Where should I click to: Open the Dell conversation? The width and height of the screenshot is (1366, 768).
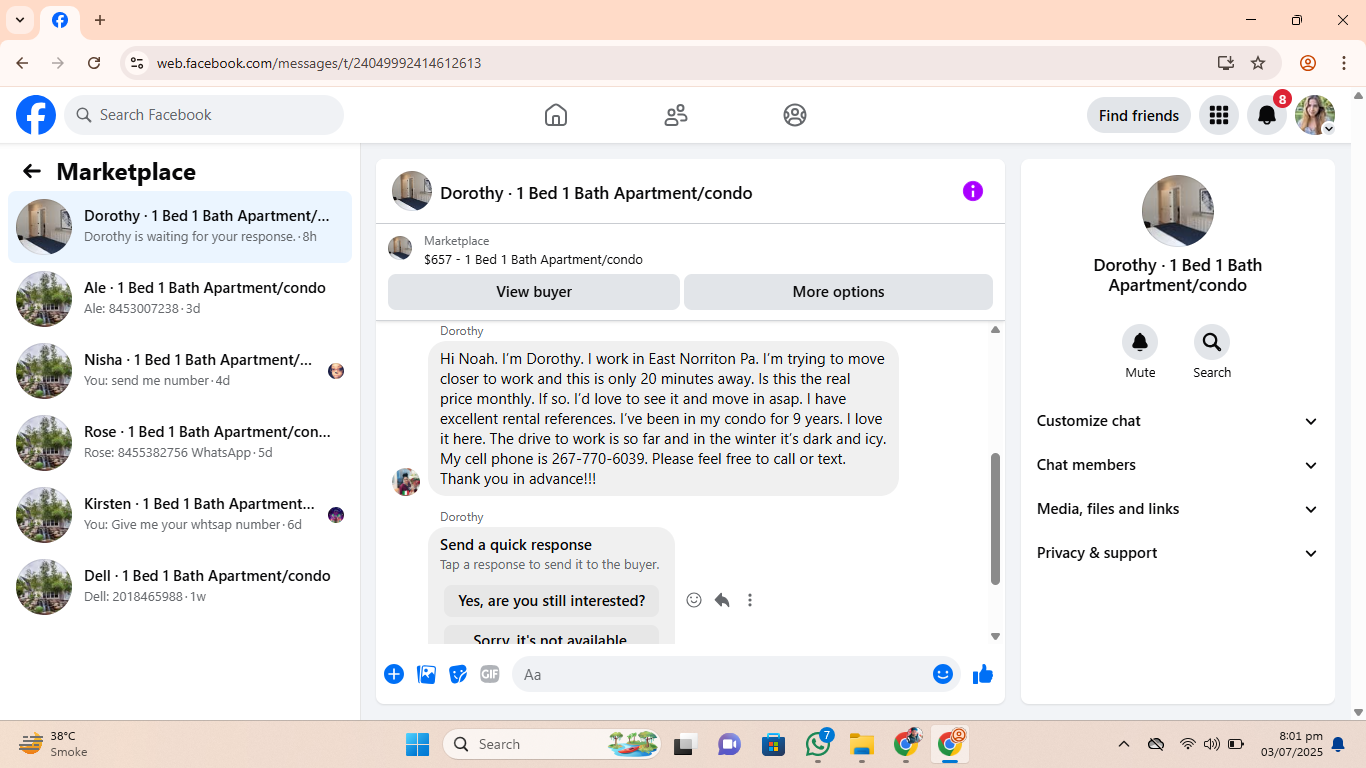pos(180,587)
